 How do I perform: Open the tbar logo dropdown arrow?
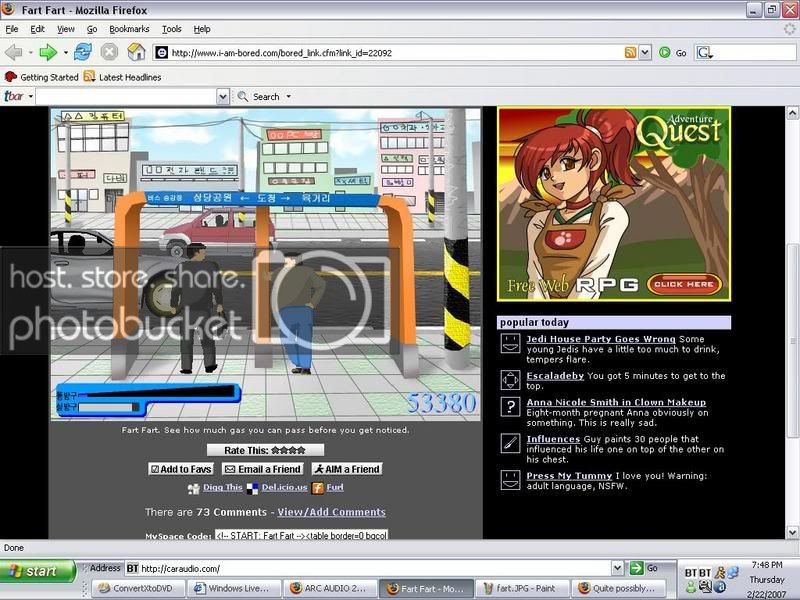click(x=31, y=96)
